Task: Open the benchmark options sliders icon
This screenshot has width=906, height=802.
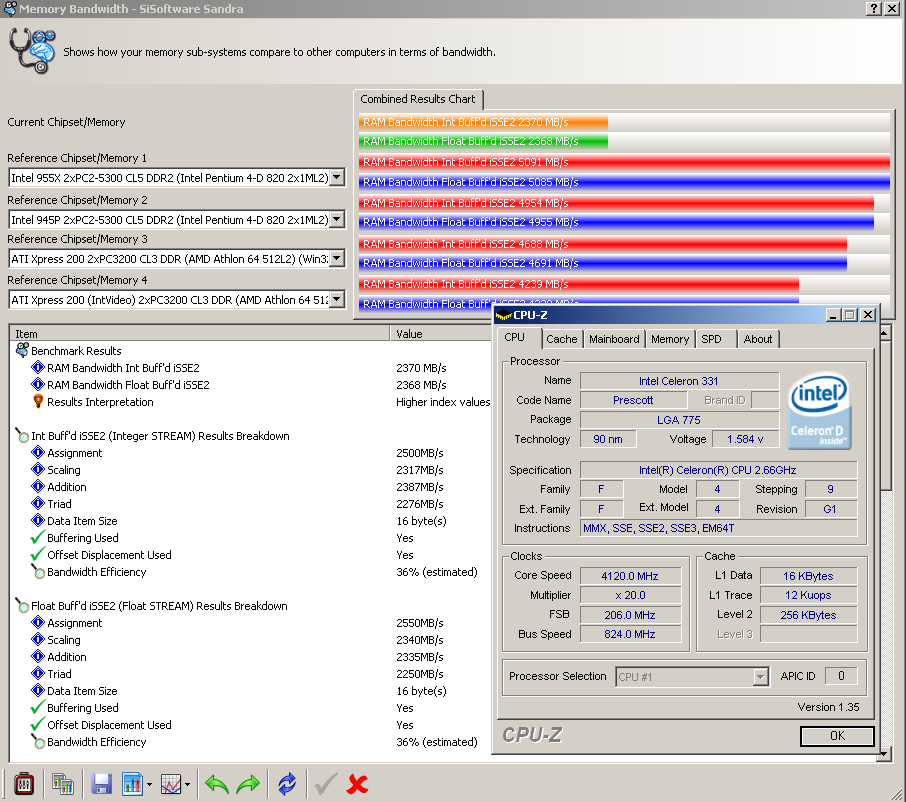Action: click(24, 784)
